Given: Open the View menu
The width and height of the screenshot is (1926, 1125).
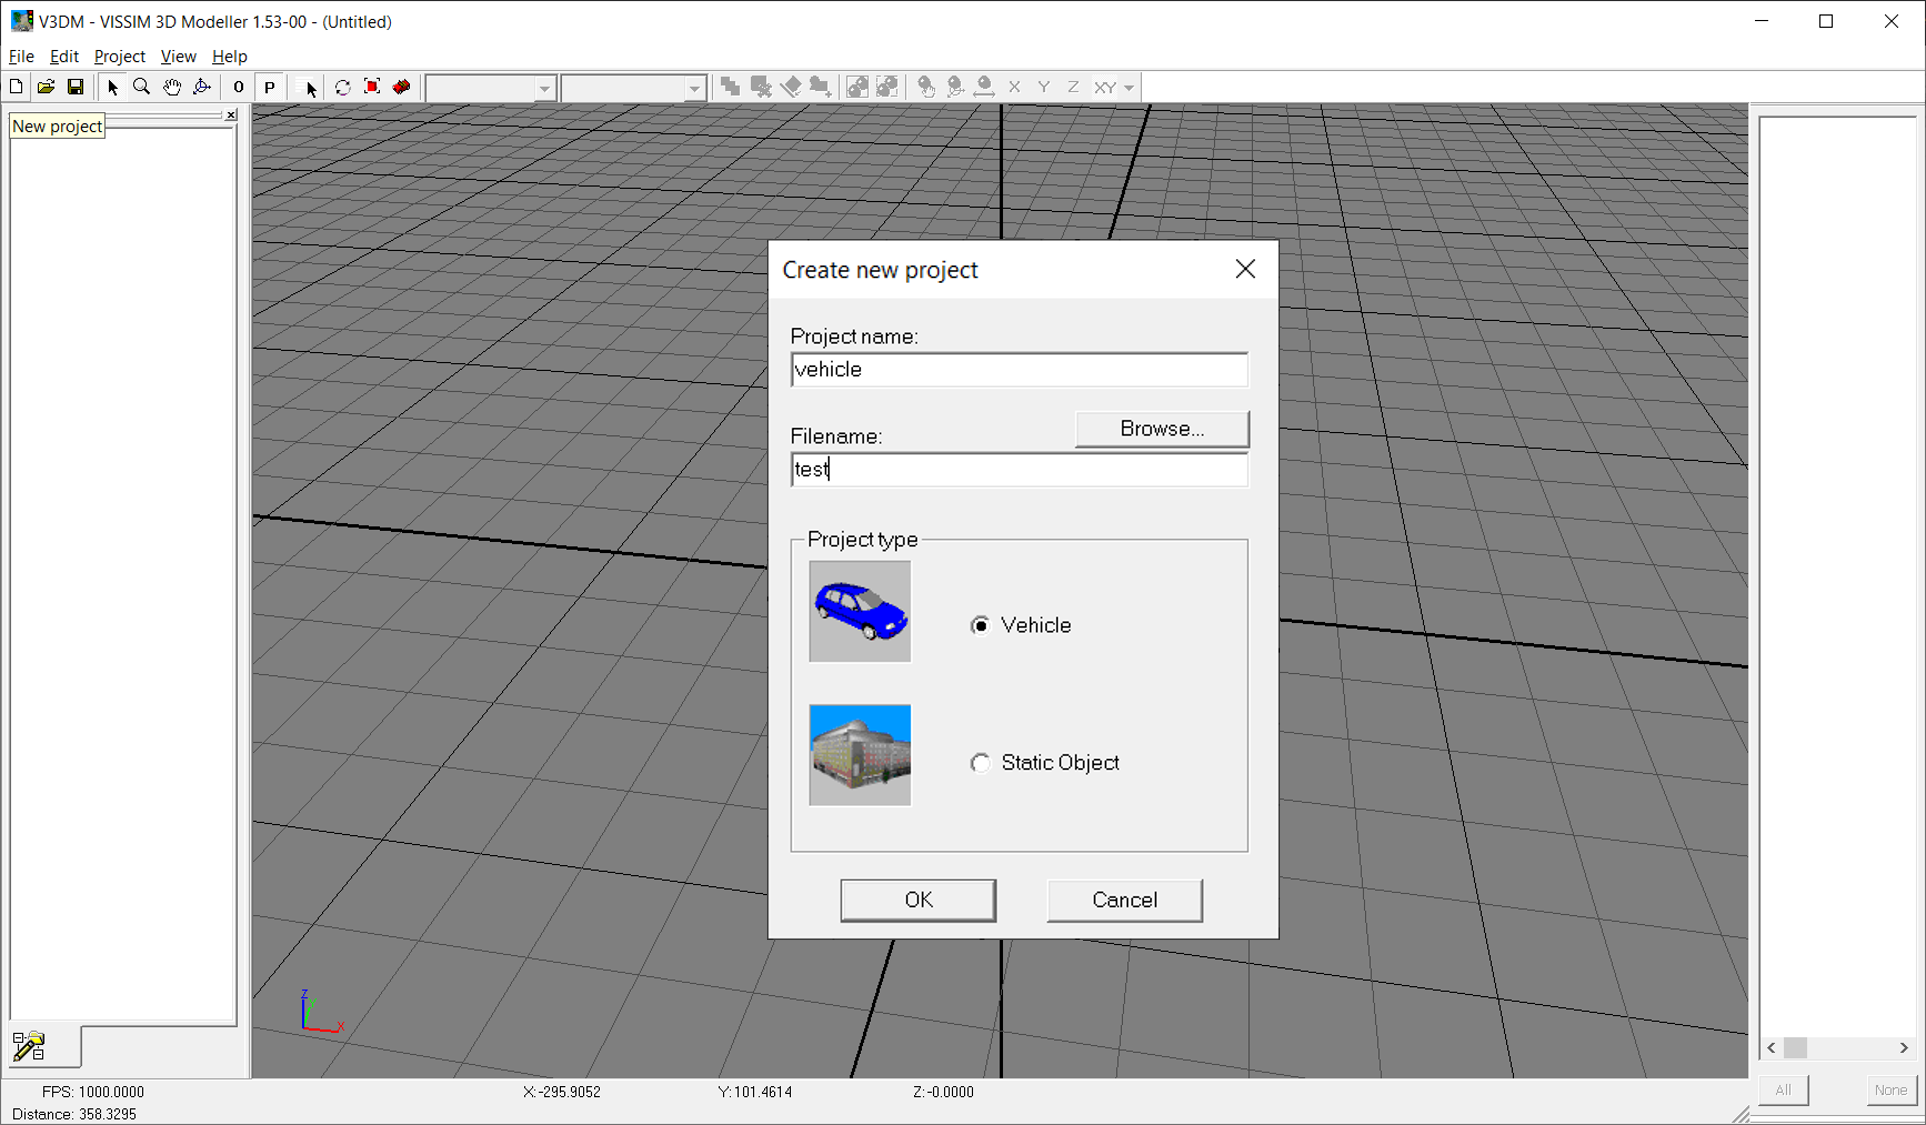Looking at the screenshot, I should coord(178,56).
